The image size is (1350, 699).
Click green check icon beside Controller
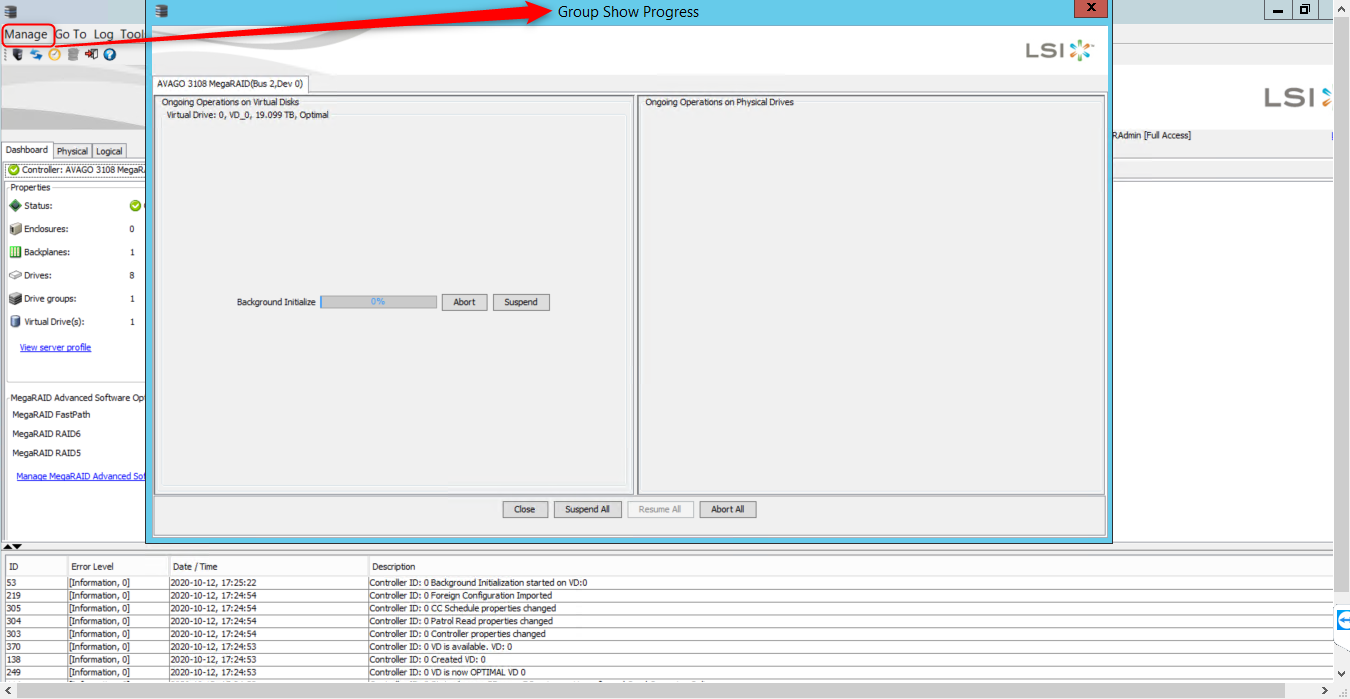coord(14,170)
